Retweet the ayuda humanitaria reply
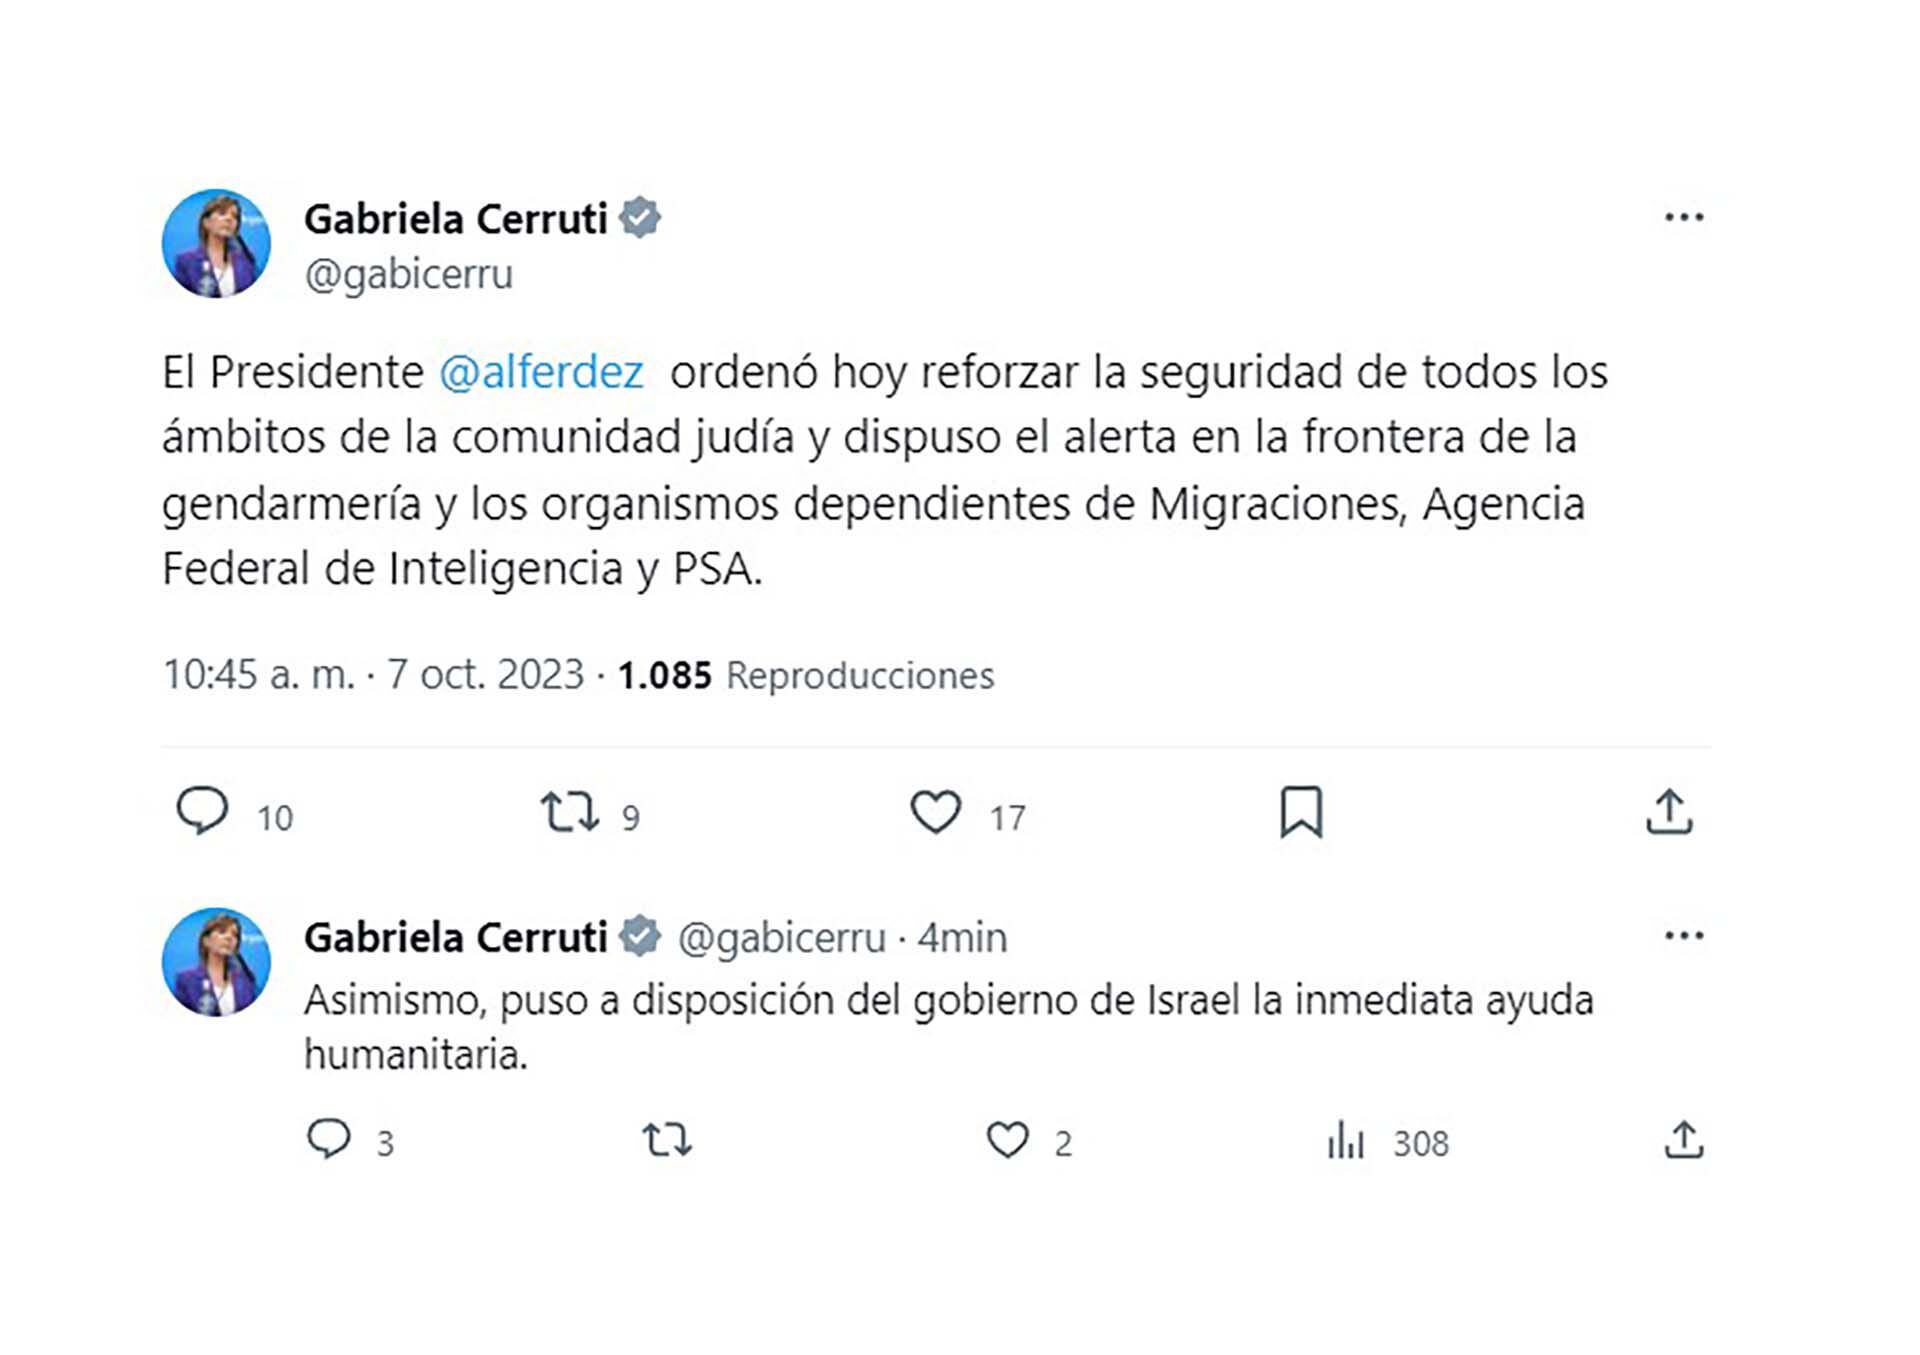The width and height of the screenshot is (1920, 1355). click(x=667, y=1140)
